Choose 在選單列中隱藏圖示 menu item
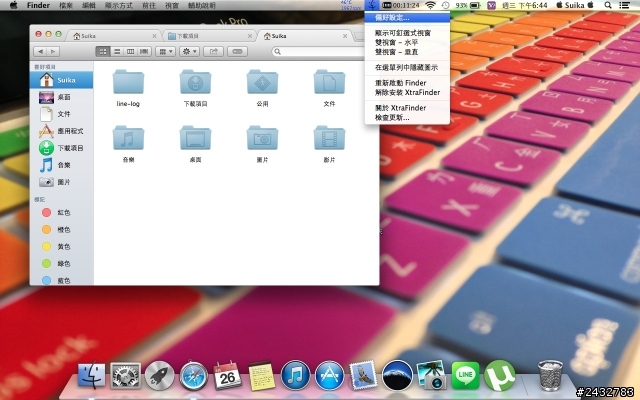The width and height of the screenshot is (640, 400). click(407, 67)
